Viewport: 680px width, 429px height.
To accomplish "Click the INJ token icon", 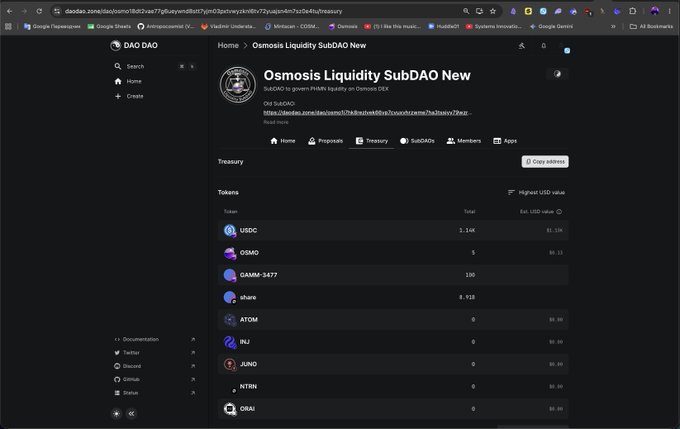I will tap(230, 342).
